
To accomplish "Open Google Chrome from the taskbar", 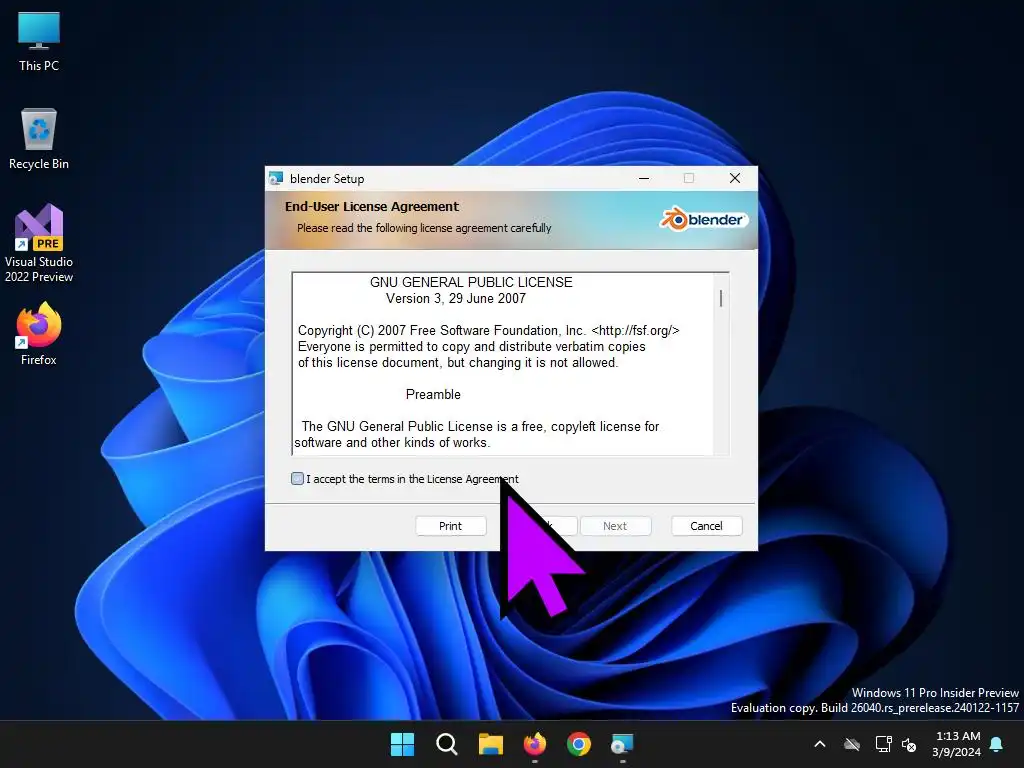I will click(579, 744).
